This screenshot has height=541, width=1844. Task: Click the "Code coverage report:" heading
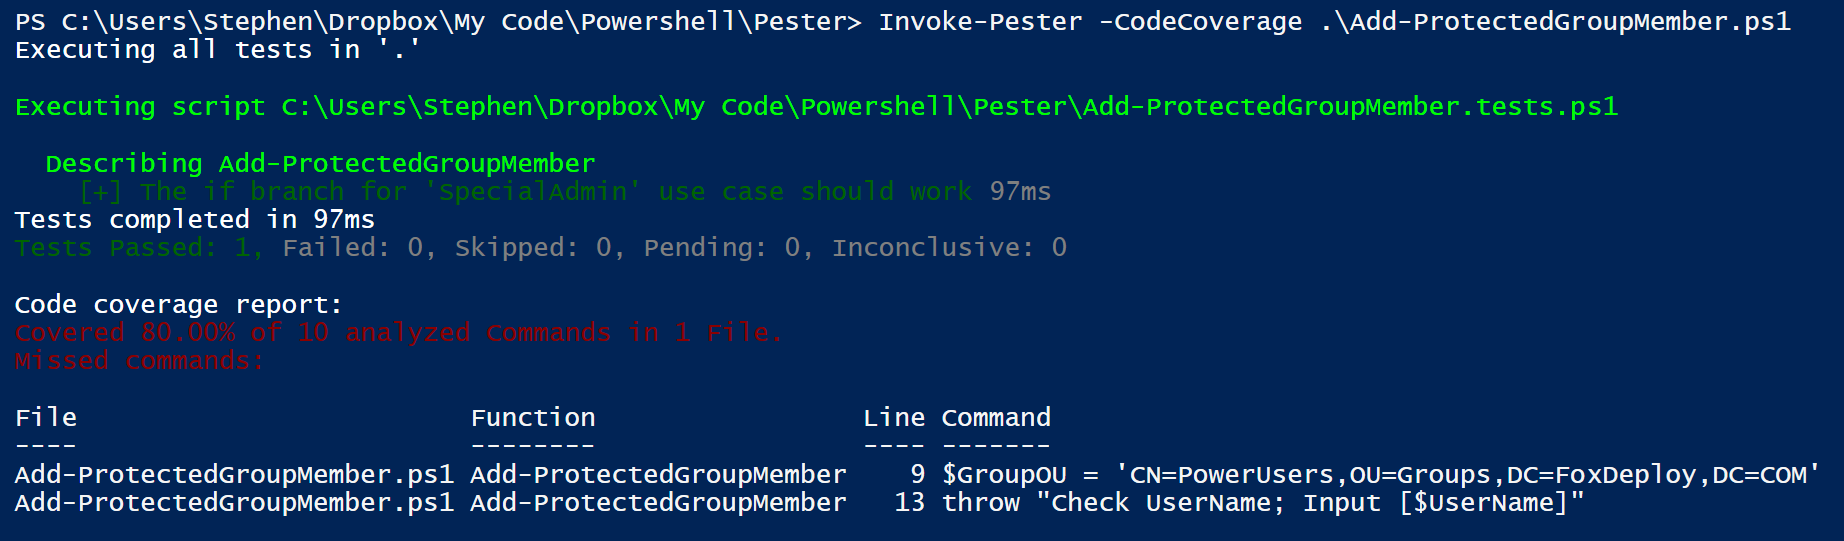(x=178, y=305)
